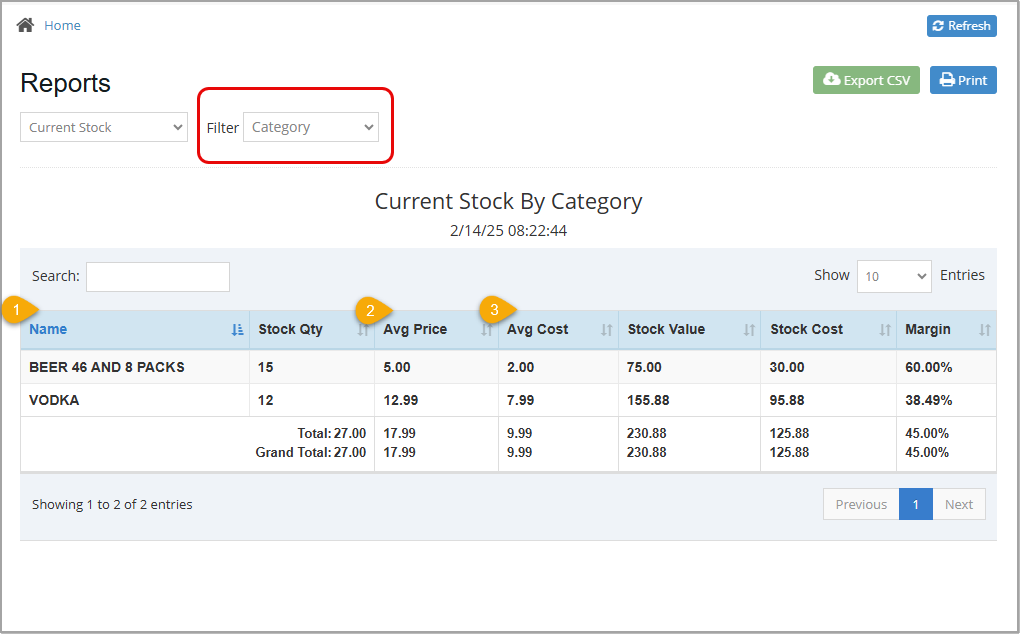The image size is (1023, 637).
Task: Open the report type dropdown showing Current Stock
Action: [x=103, y=127]
